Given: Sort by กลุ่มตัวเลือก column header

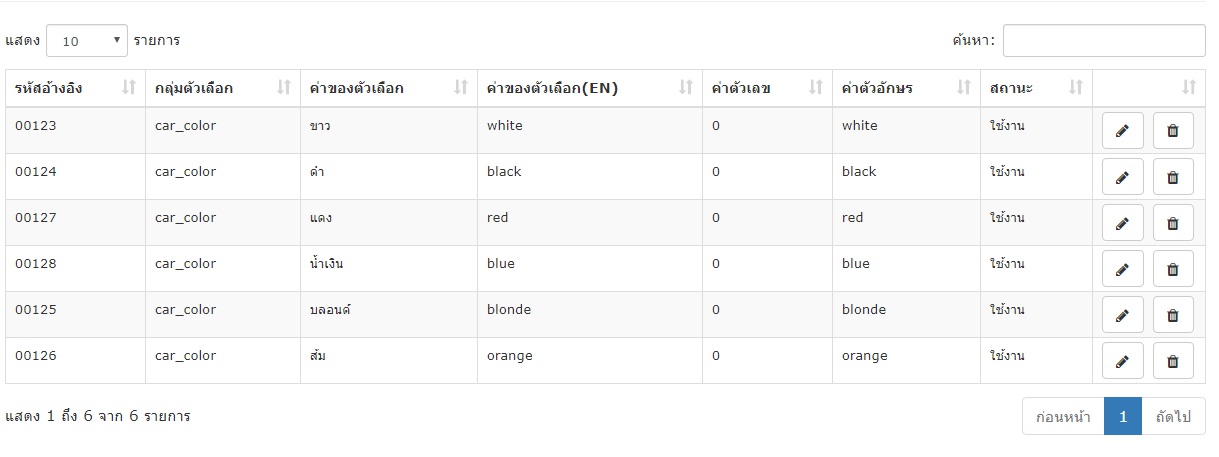Looking at the screenshot, I should 223,88.
